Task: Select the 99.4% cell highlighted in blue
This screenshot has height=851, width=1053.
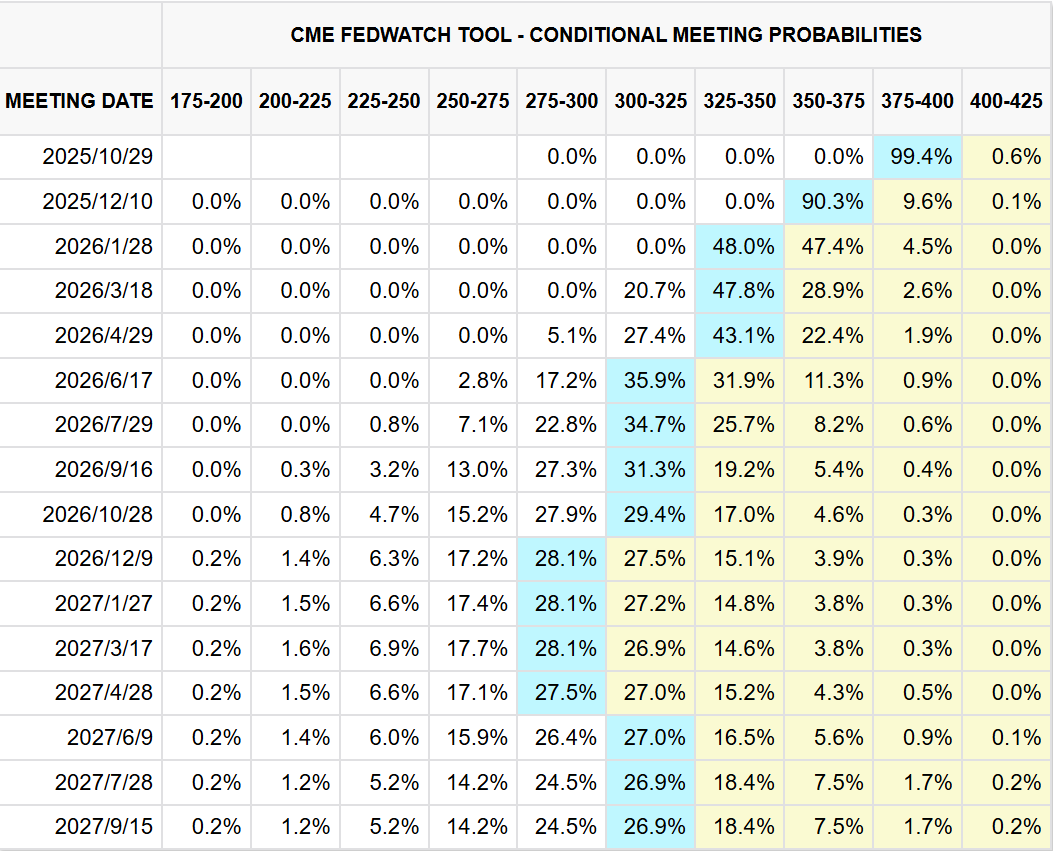Action: point(916,157)
